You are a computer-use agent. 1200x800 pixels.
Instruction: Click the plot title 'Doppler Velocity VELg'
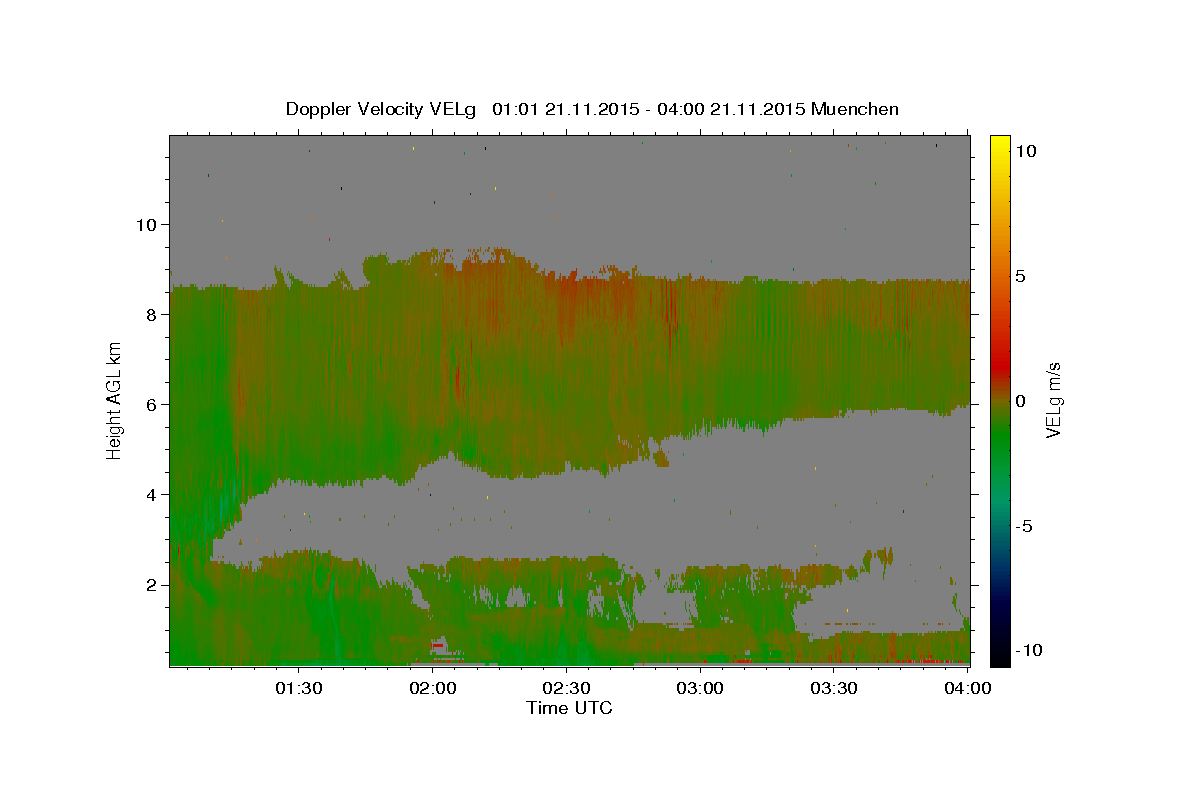(381, 109)
